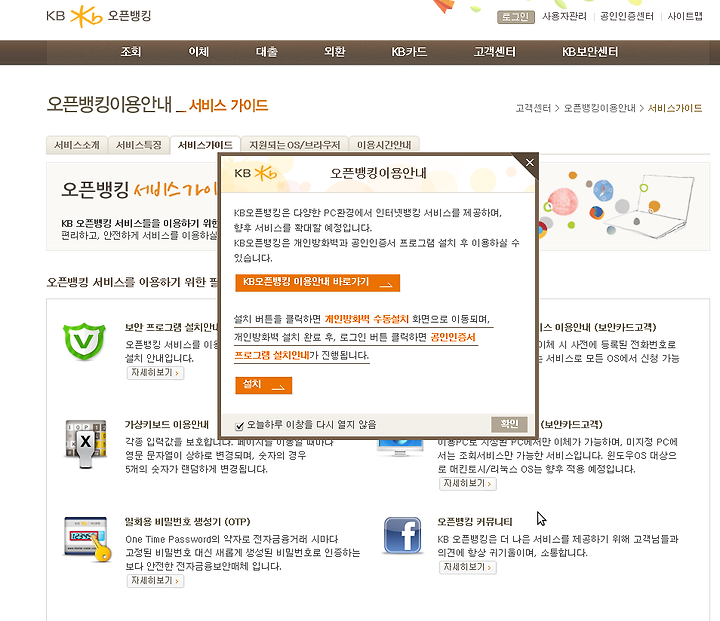Image resolution: width=720 pixels, height=621 pixels.
Task: Open the KB카드 menu
Action: pyautogui.click(x=409, y=52)
